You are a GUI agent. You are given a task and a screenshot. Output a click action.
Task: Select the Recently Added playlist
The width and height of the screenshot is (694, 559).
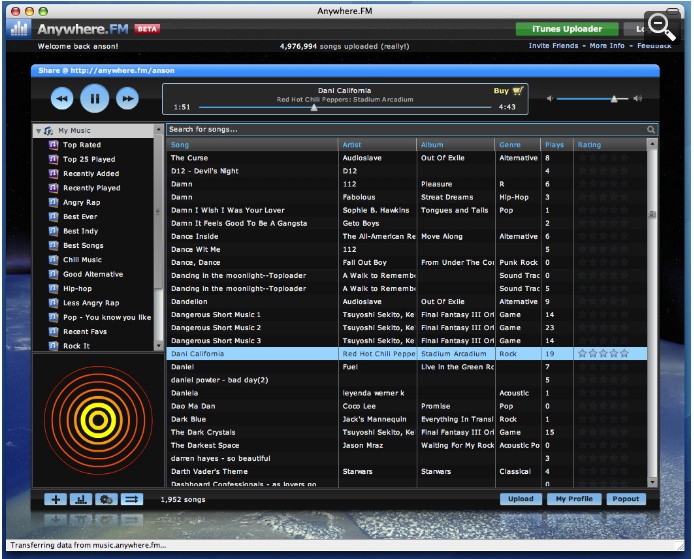[91, 173]
